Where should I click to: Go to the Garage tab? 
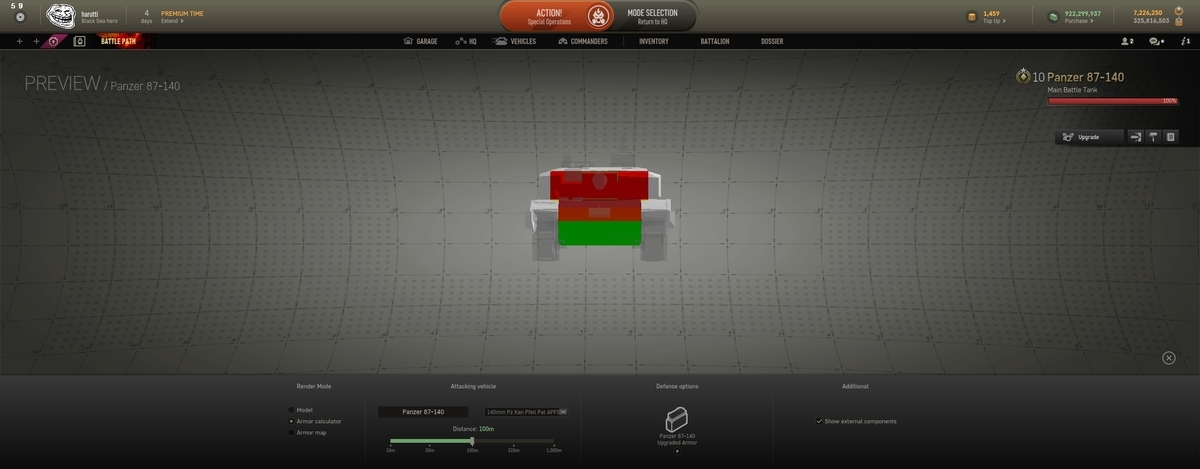[420, 41]
